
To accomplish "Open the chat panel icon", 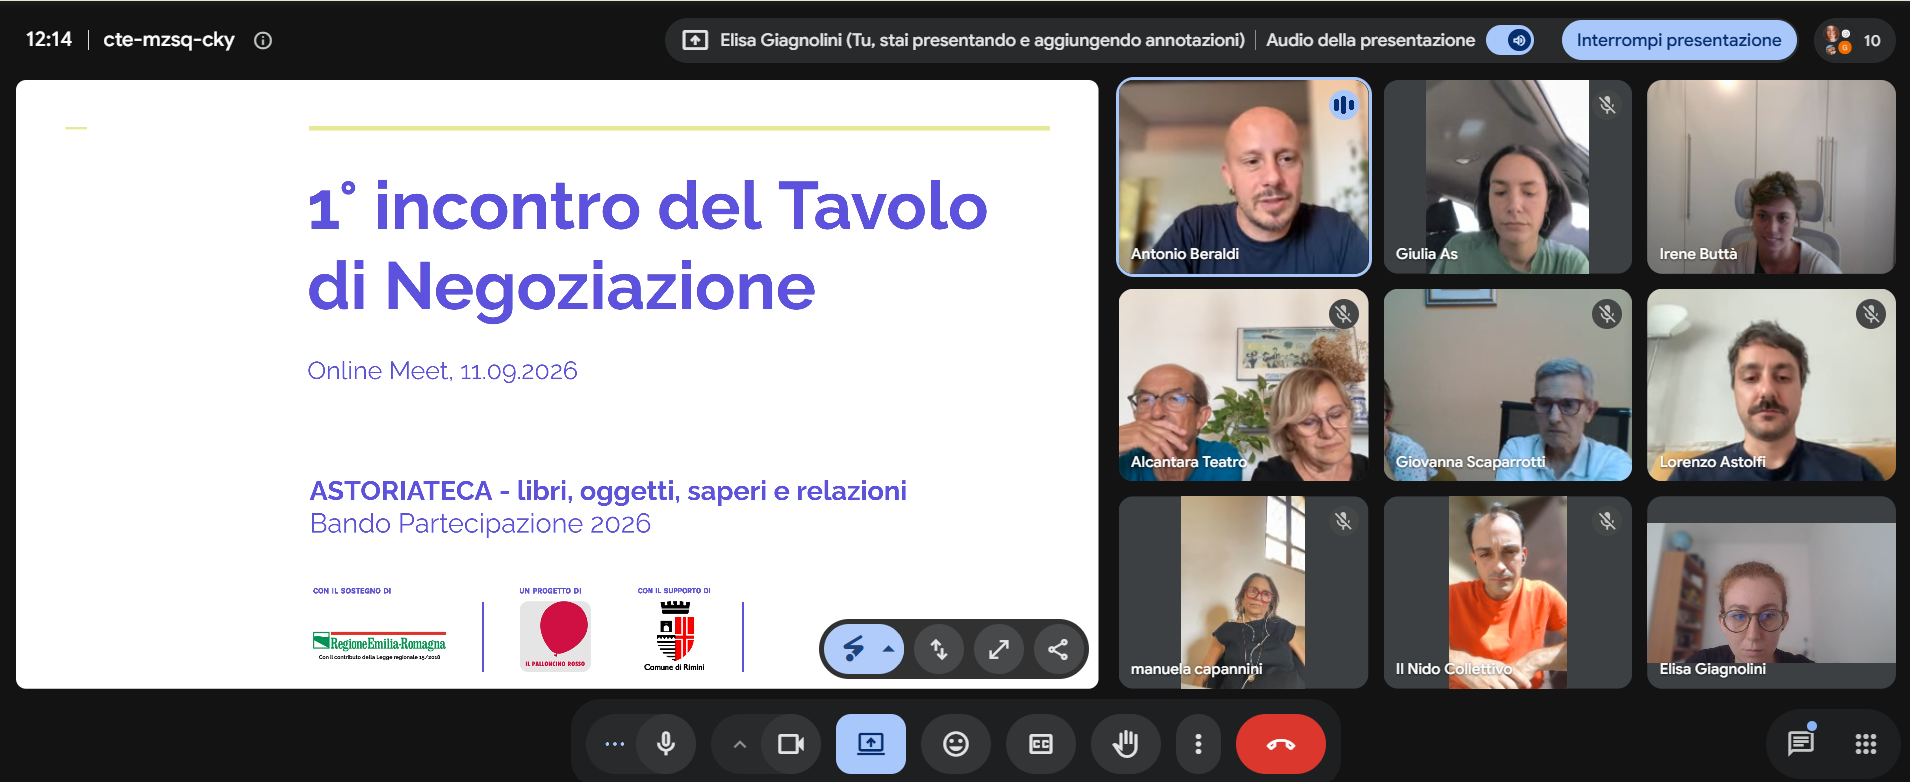I will [1800, 744].
